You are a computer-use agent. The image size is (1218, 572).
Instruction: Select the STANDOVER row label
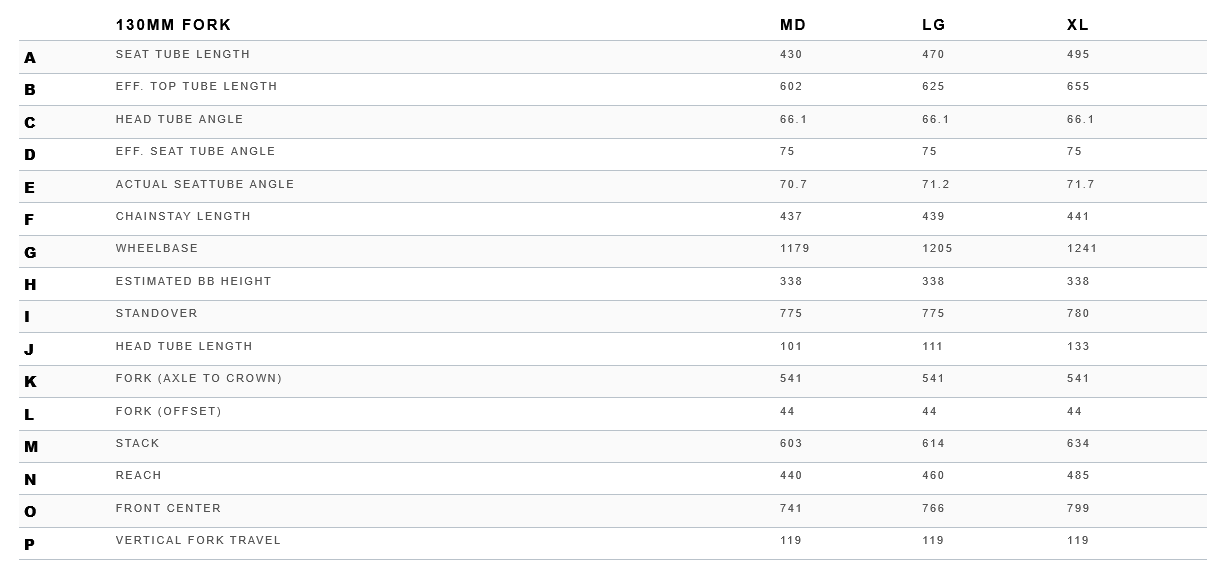click(x=156, y=313)
